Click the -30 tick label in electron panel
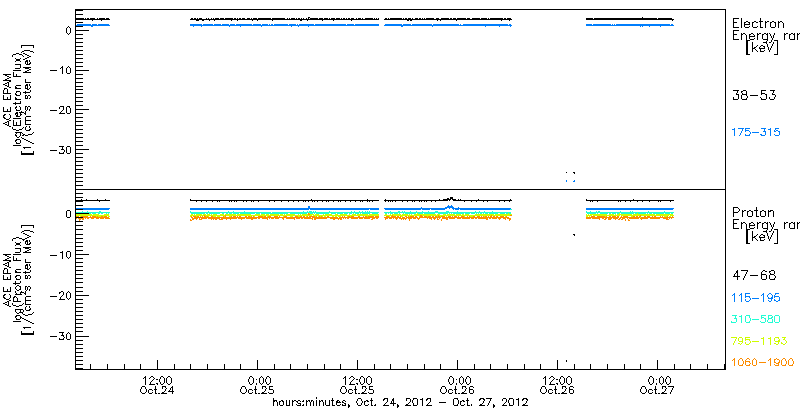The width and height of the screenshot is (800, 410). tap(60, 149)
